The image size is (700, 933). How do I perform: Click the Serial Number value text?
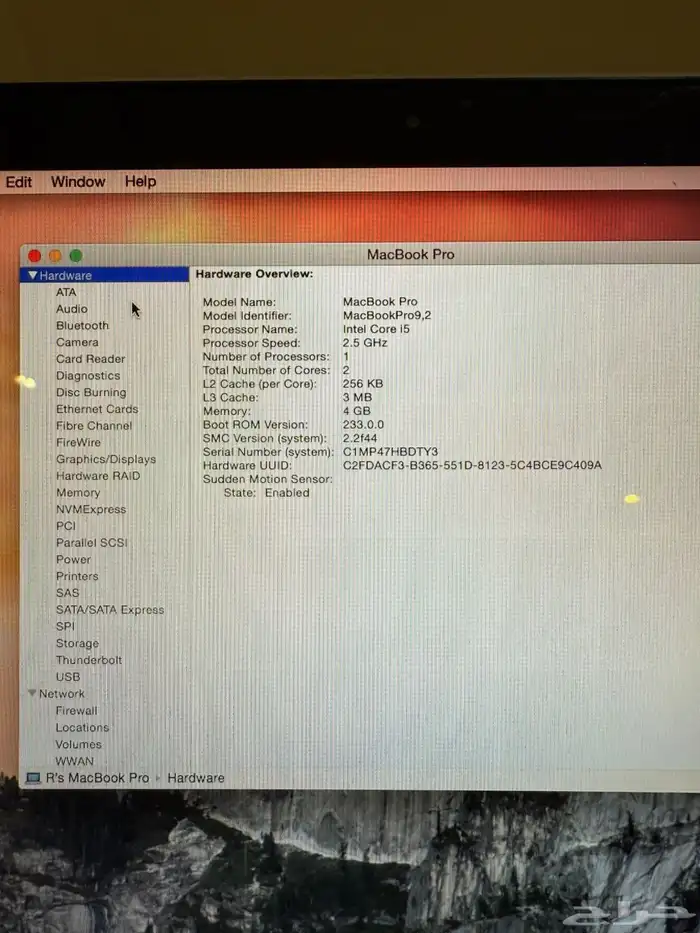pos(391,452)
